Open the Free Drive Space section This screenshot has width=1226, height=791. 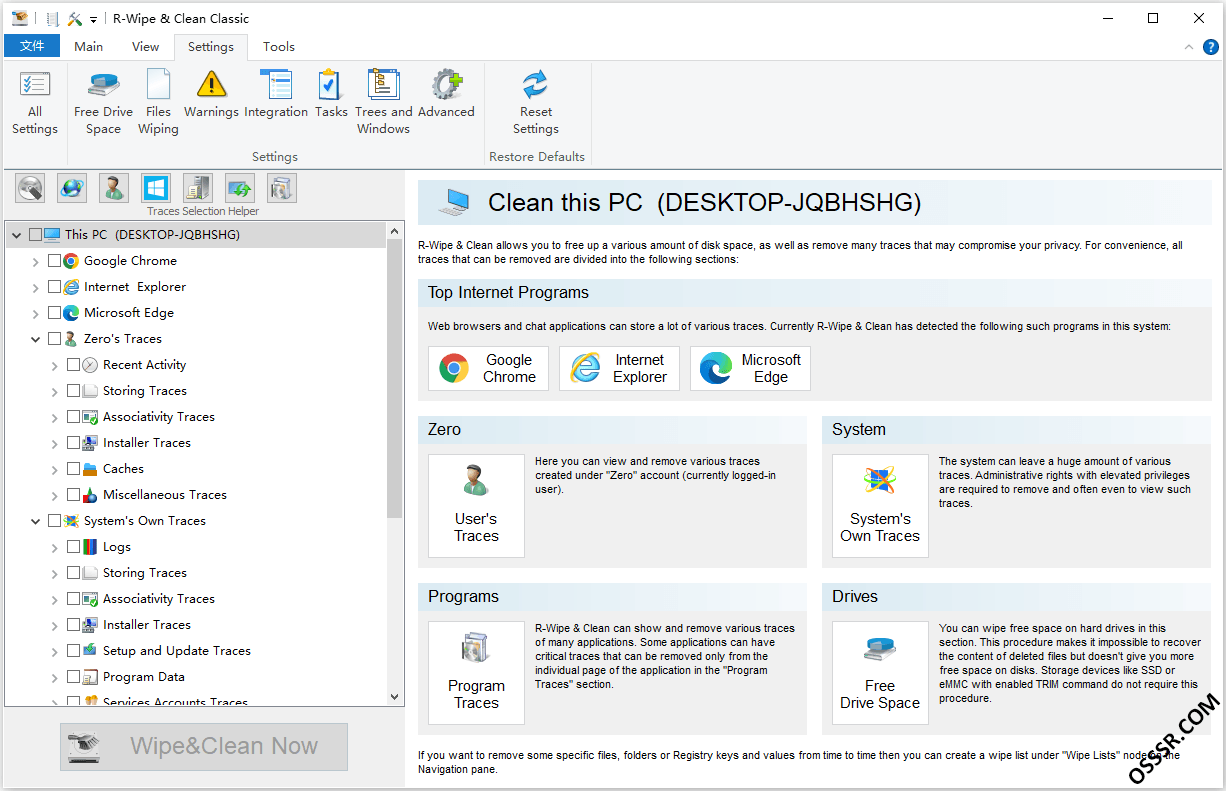click(x=880, y=673)
